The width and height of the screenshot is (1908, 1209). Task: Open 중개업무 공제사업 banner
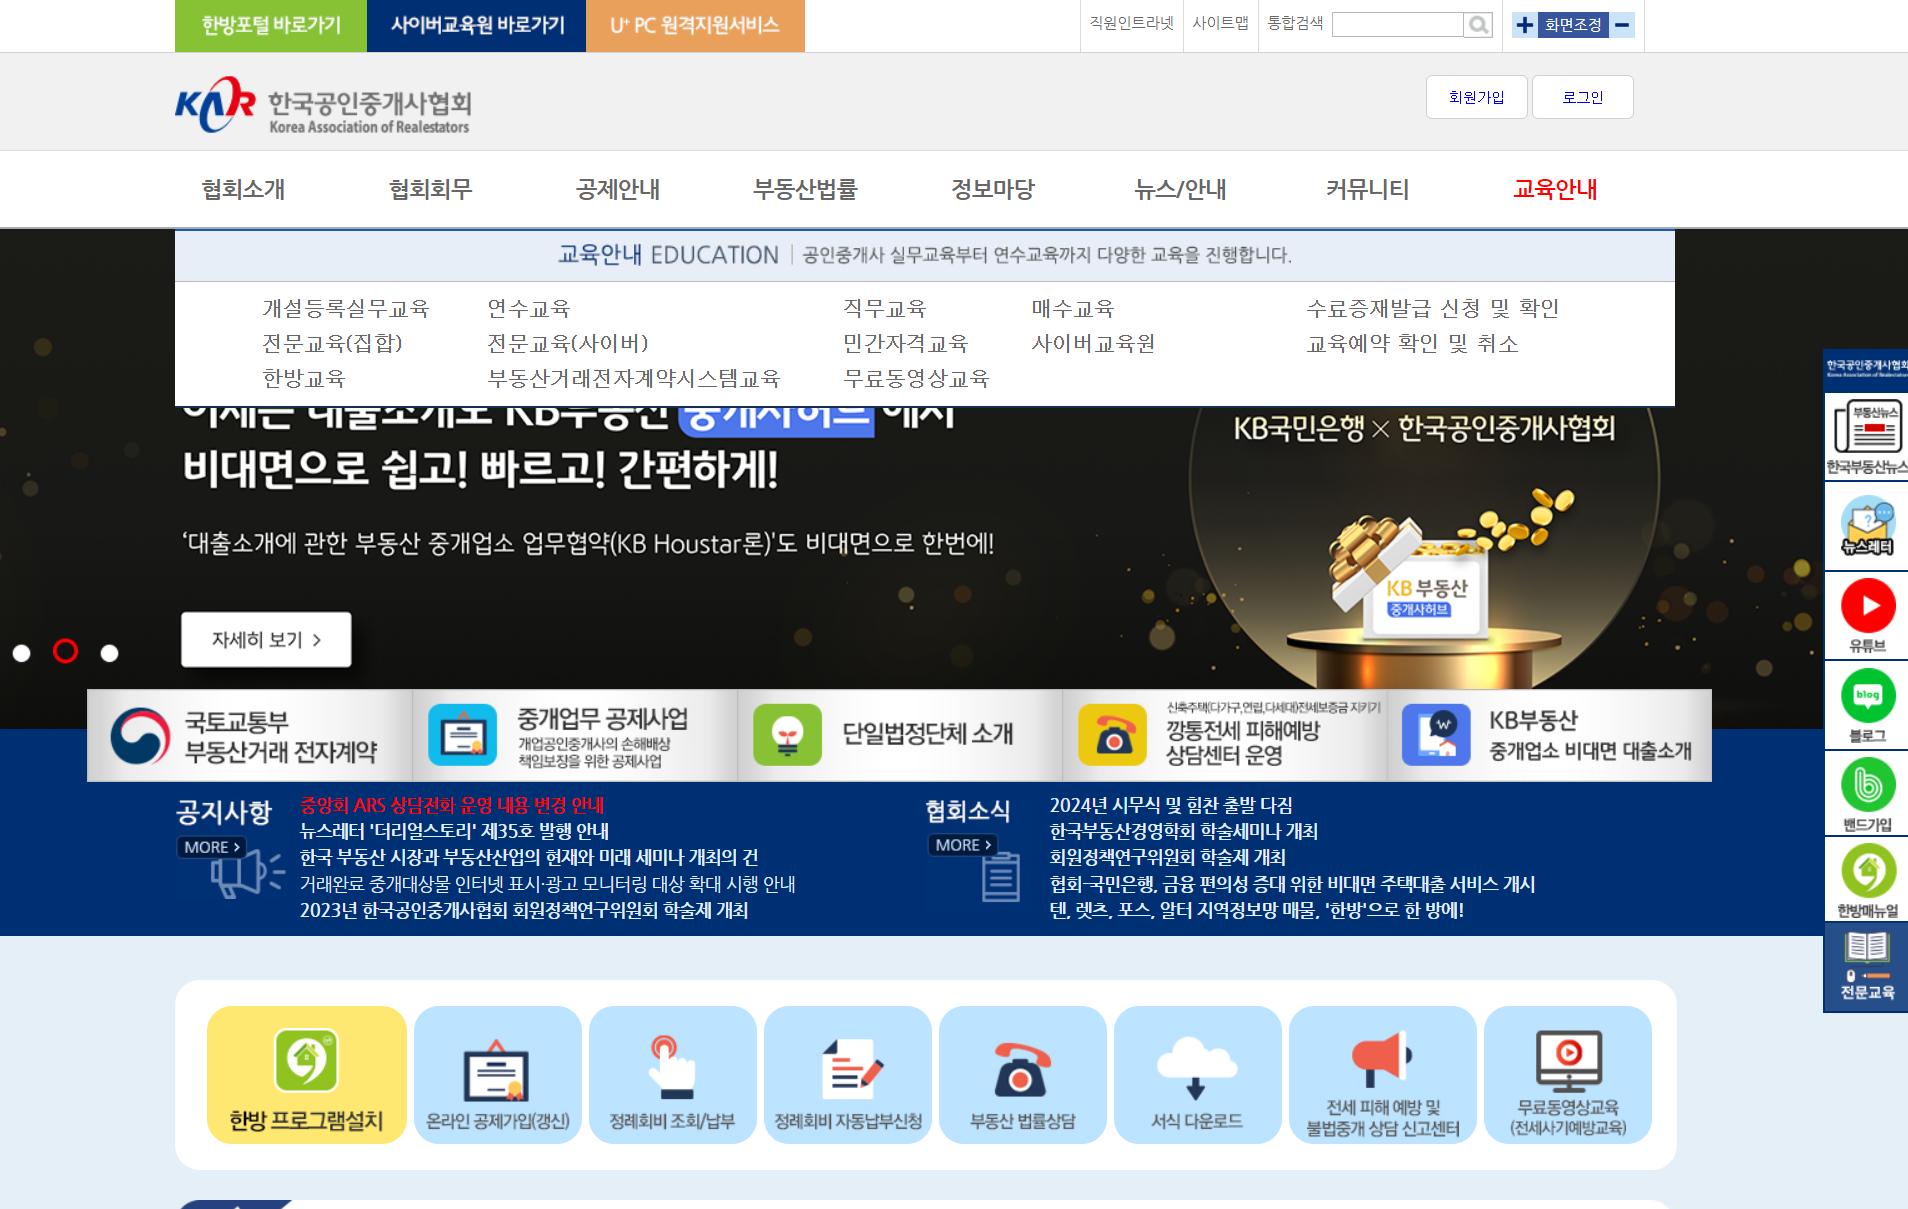coord(575,735)
